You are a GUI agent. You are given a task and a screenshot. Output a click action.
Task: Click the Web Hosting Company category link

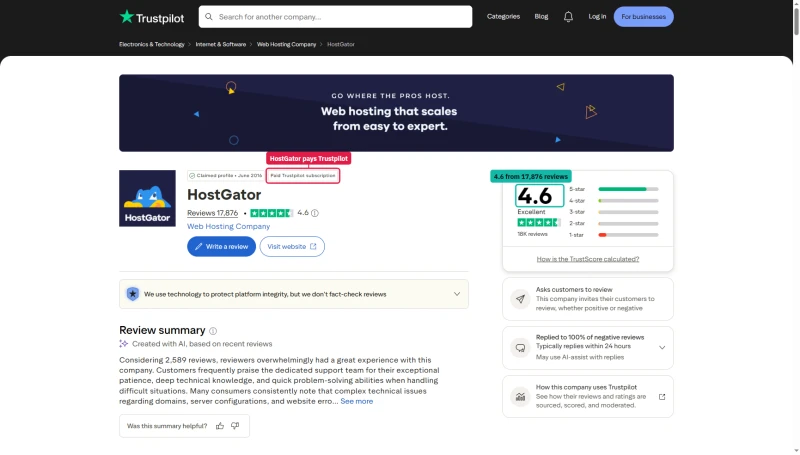tap(229, 226)
